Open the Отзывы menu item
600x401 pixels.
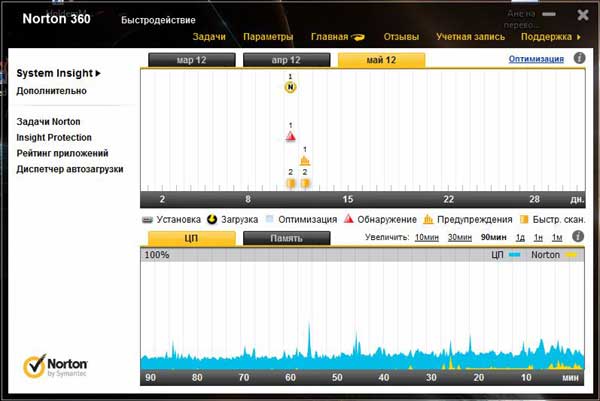click(401, 37)
